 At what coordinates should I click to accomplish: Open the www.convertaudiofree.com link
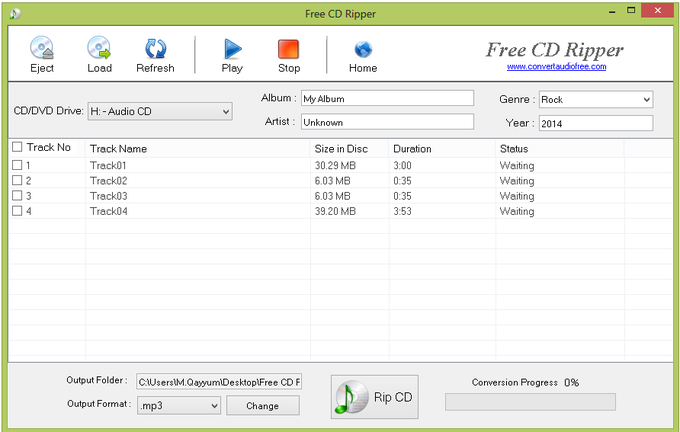click(x=554, y=68)
